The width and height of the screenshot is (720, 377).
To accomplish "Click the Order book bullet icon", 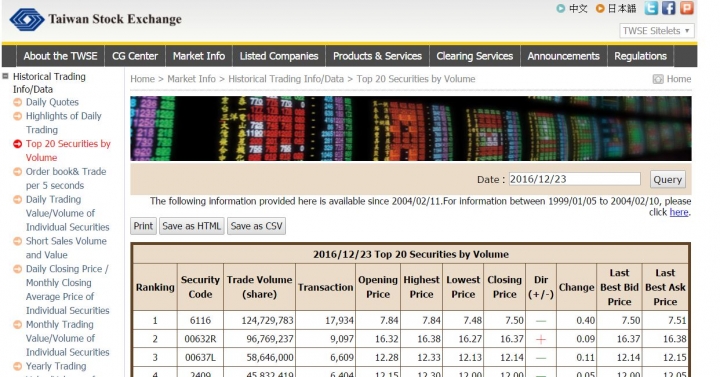I will pos(17,172).
